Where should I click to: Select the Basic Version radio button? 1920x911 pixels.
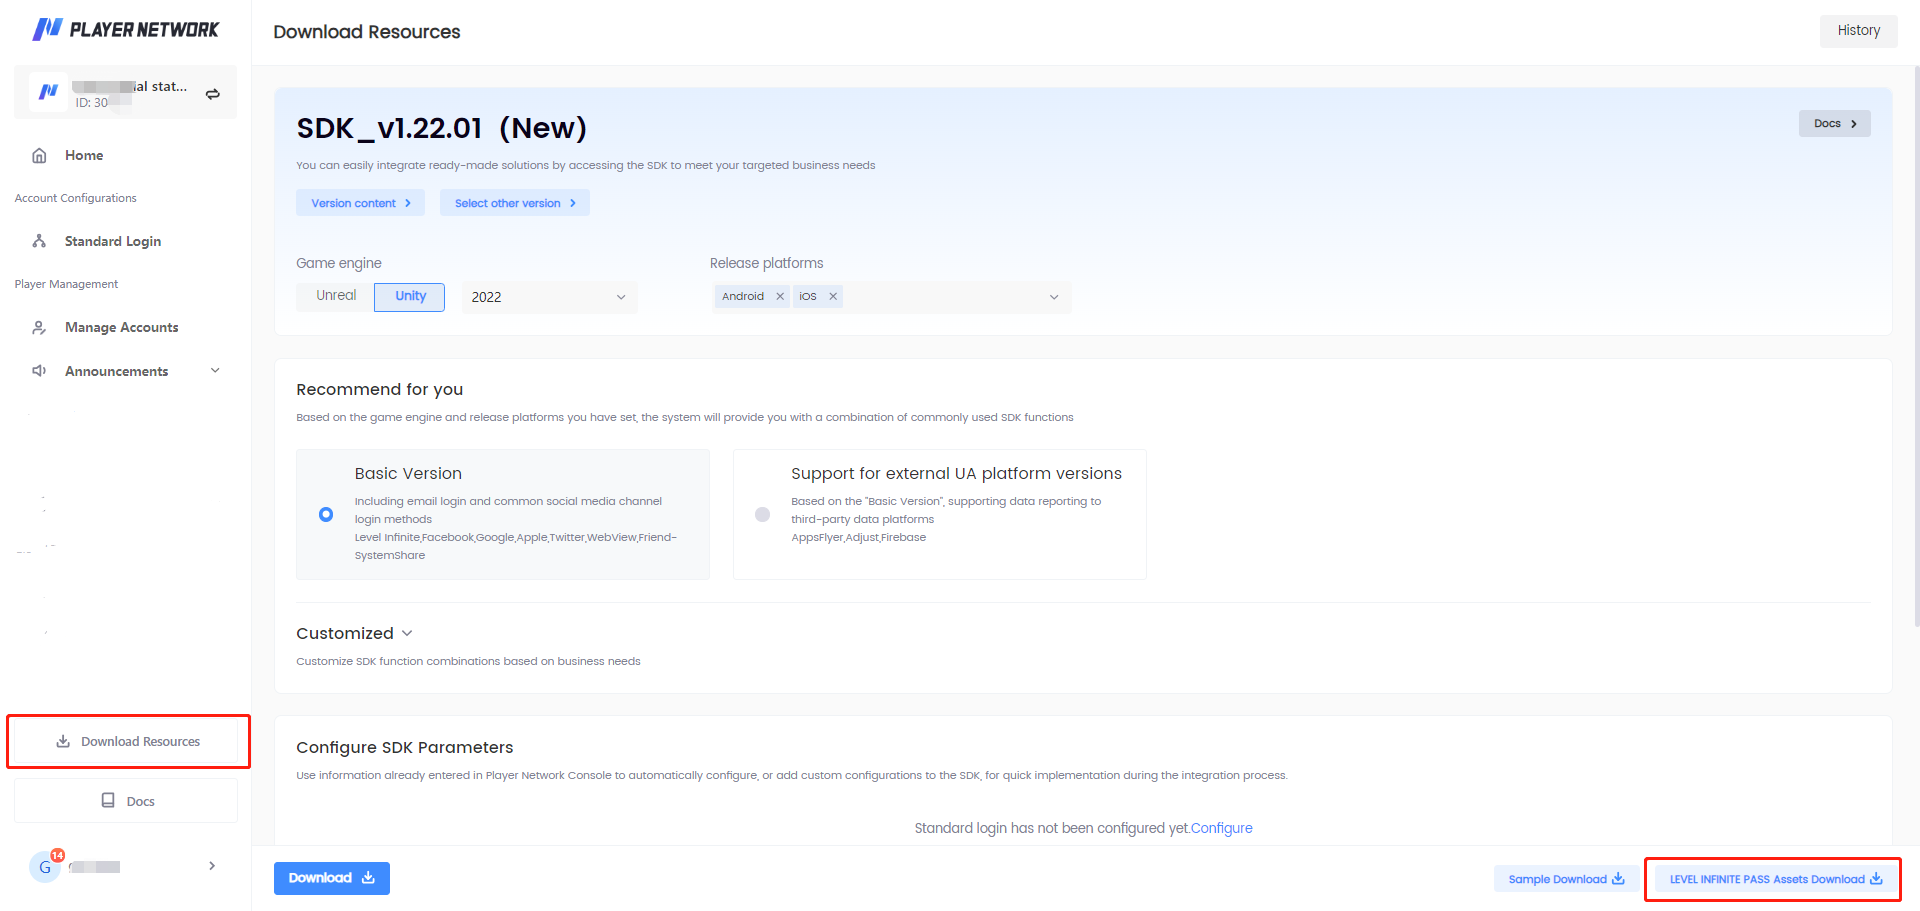326,515
